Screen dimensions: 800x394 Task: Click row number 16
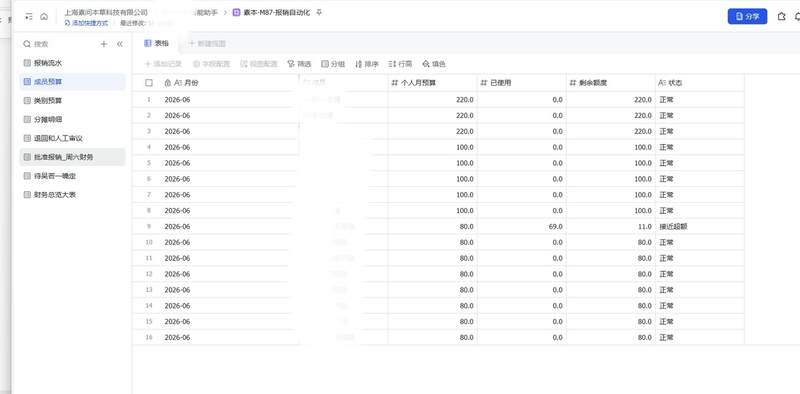pyautogui.click(x=148, y=337)
